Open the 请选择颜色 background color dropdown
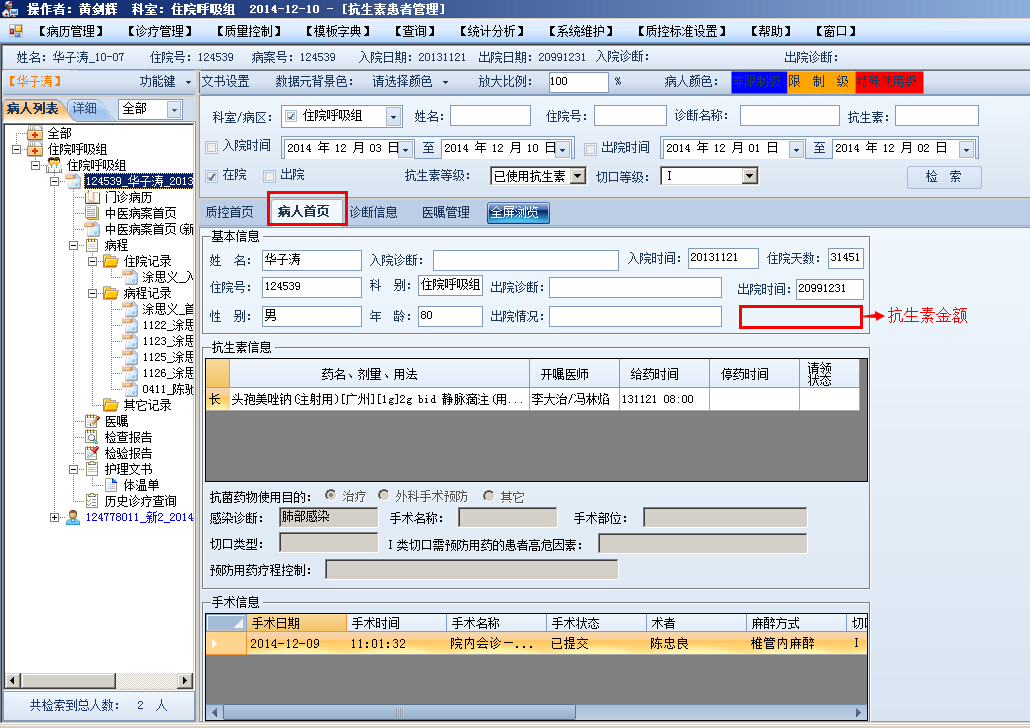Image resolution: width=1030 pixels, height=728 pixels. point(445,82)
